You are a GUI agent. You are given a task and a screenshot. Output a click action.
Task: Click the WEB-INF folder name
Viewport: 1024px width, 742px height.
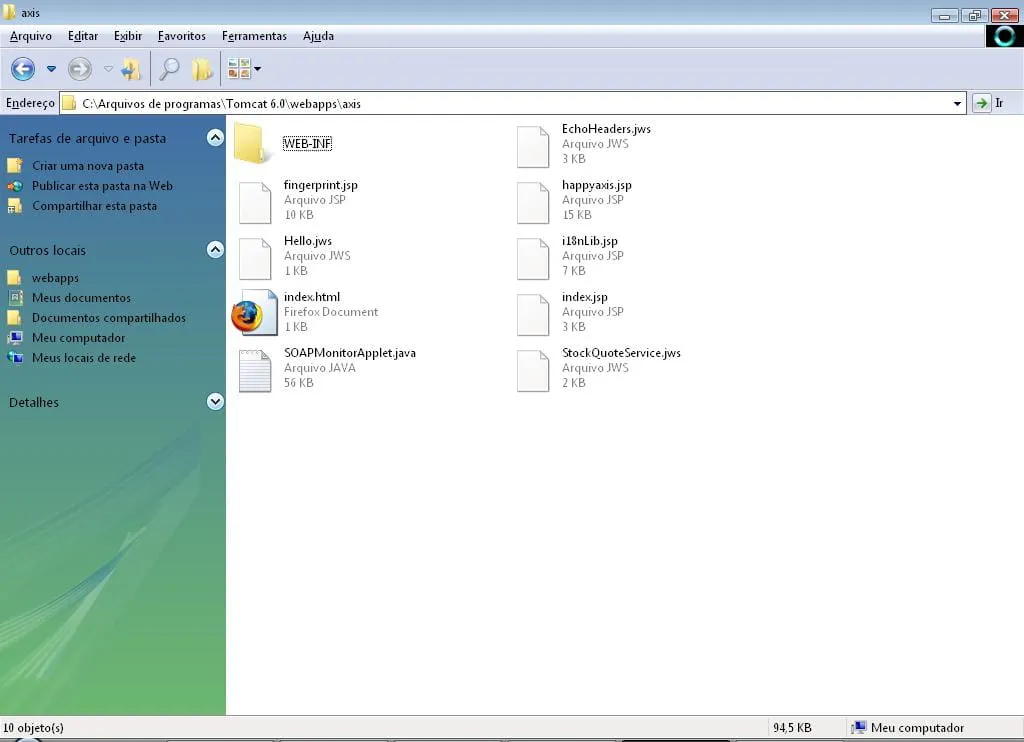pos(308,143)
